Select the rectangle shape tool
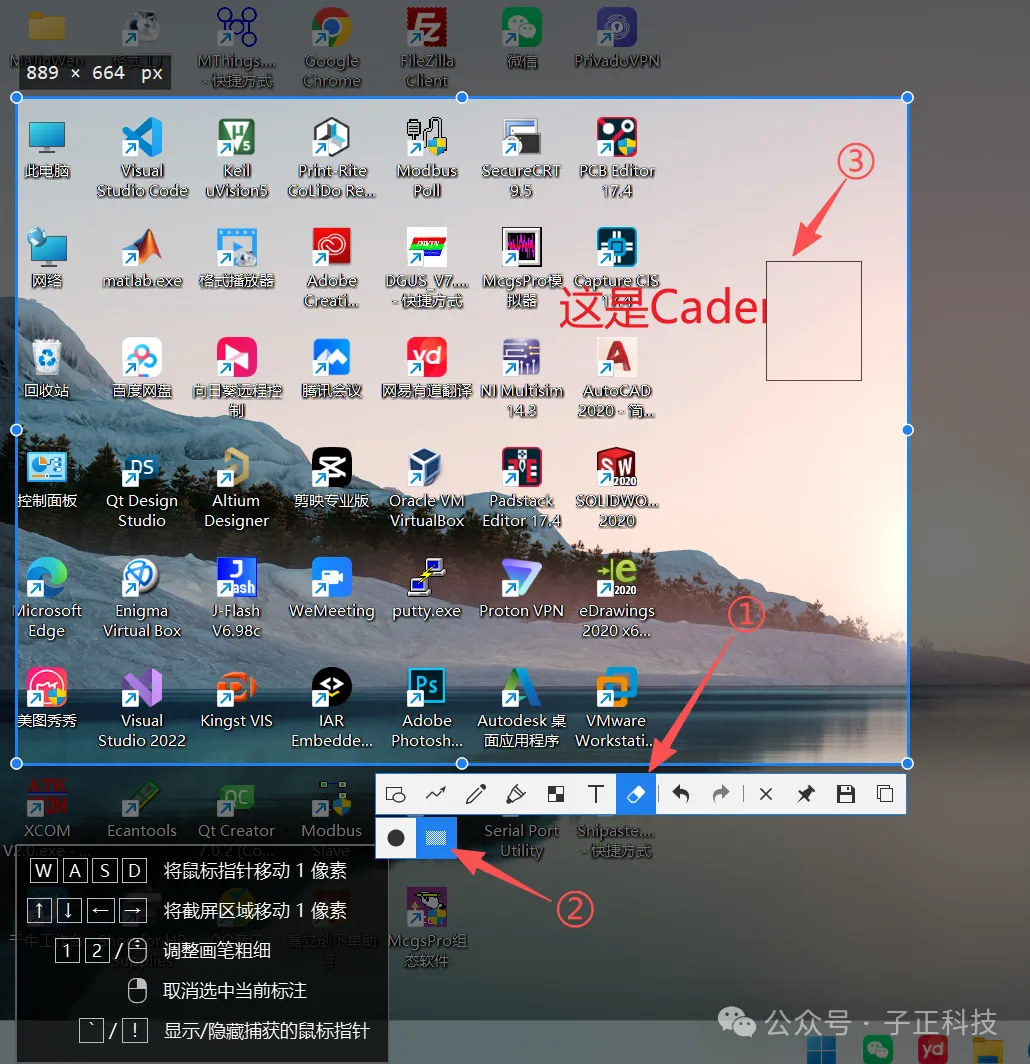This screenshot has height=1064, width=1030. [x=396, y=793]
